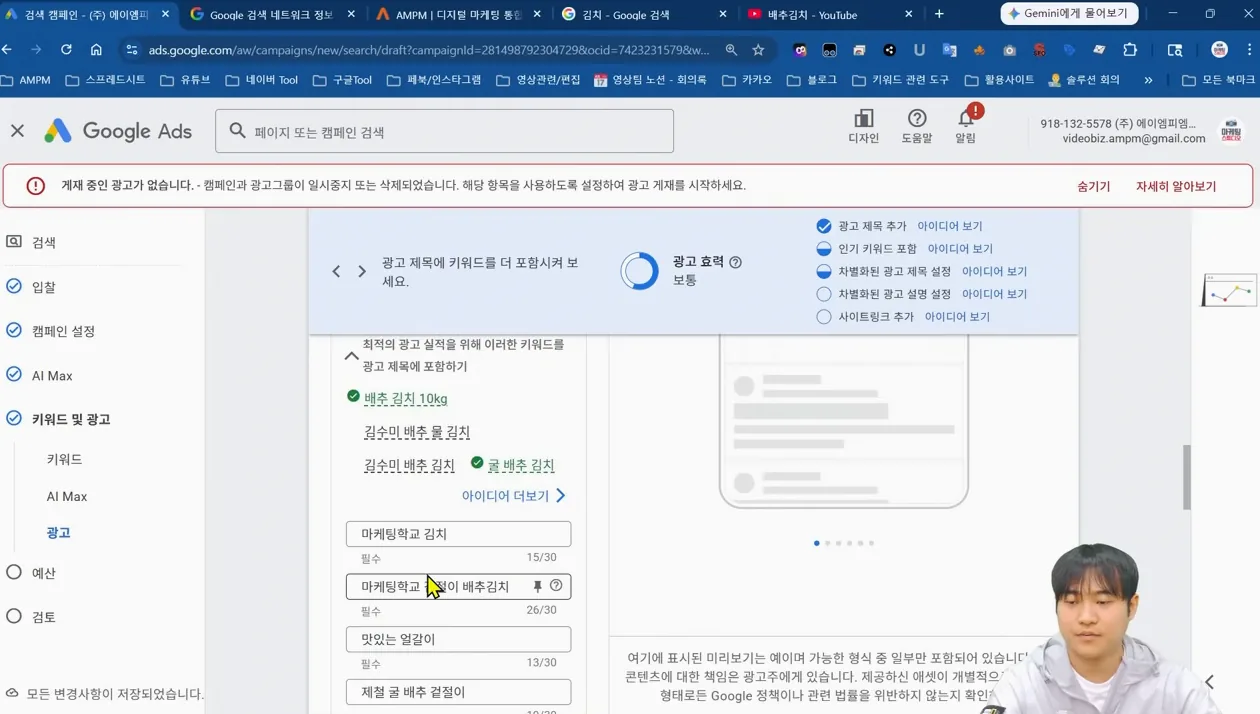1260x714 pixels.
Task: Open 키워드 sub-item under 키워드 및 광고
Action: (x=64, y=459)
